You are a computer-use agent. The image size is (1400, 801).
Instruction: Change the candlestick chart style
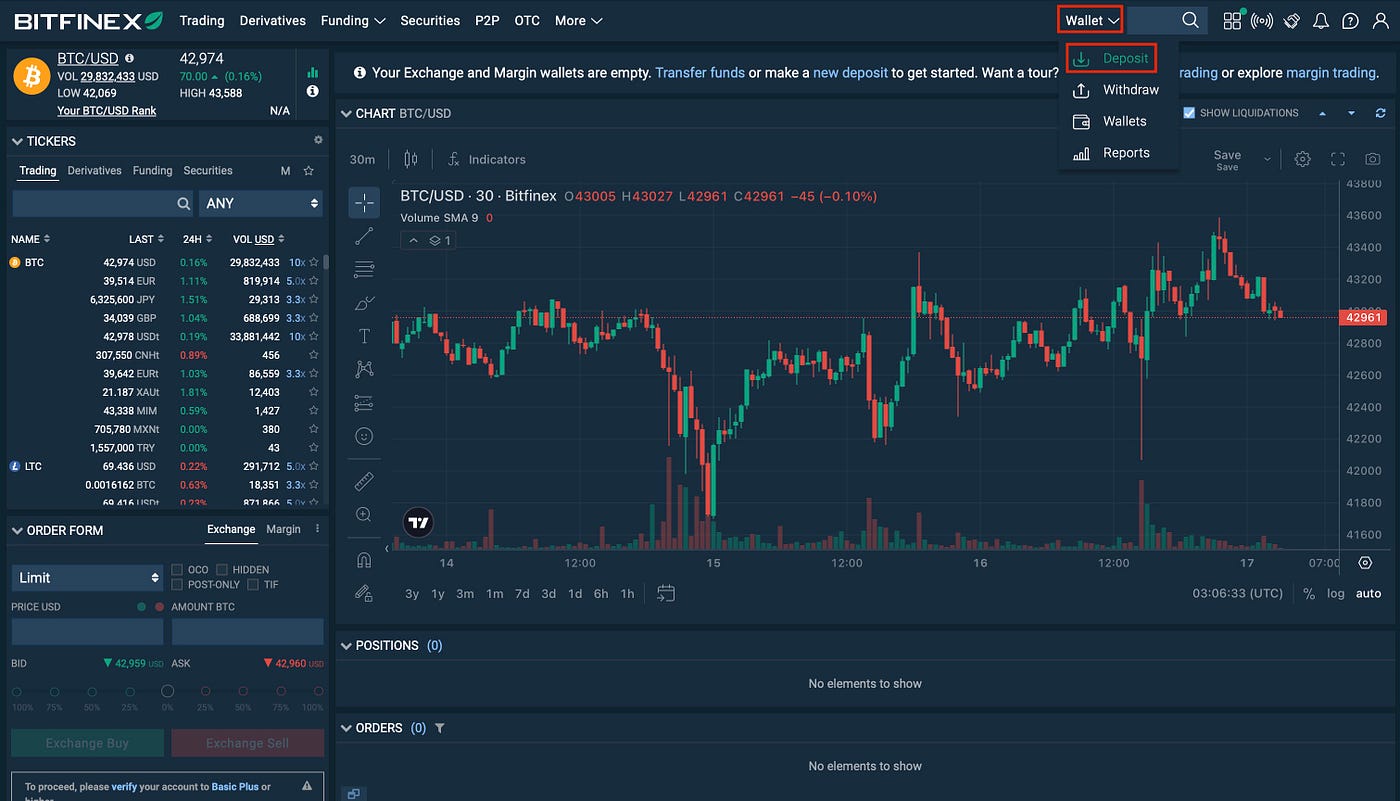tap(410, 159)
